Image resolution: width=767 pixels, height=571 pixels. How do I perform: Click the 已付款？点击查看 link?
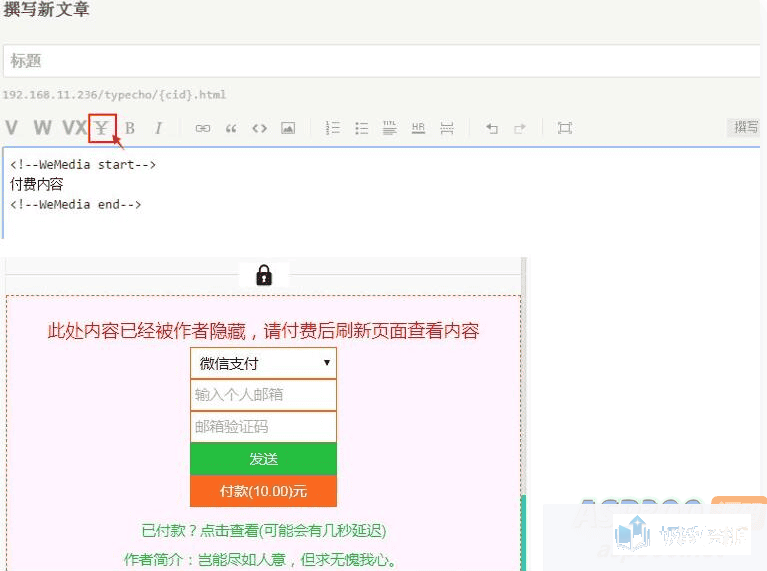pos(264,530)
